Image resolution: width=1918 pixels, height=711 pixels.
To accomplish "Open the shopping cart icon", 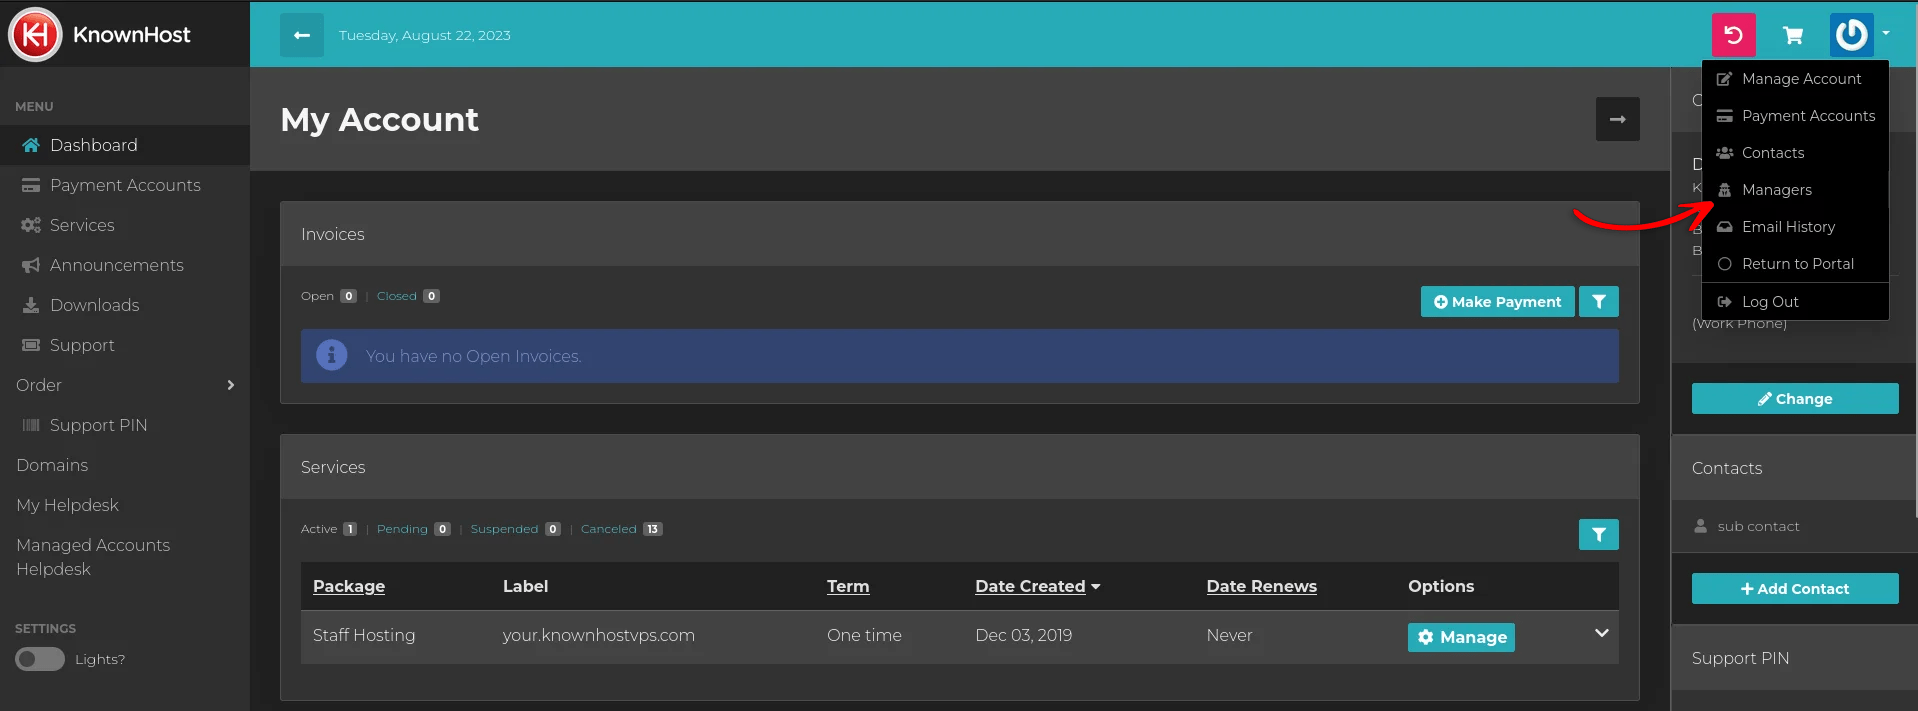I will pos(1793,36).
